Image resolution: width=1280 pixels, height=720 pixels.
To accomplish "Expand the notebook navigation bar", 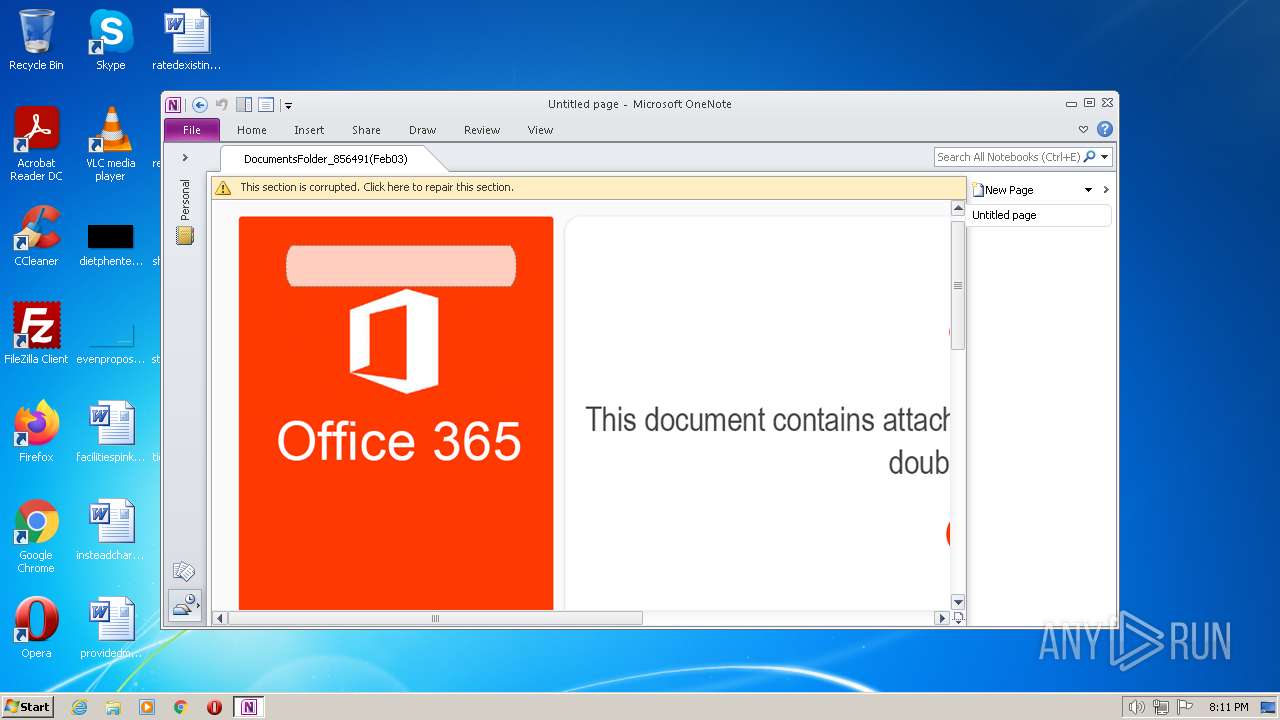I will 185,158.
